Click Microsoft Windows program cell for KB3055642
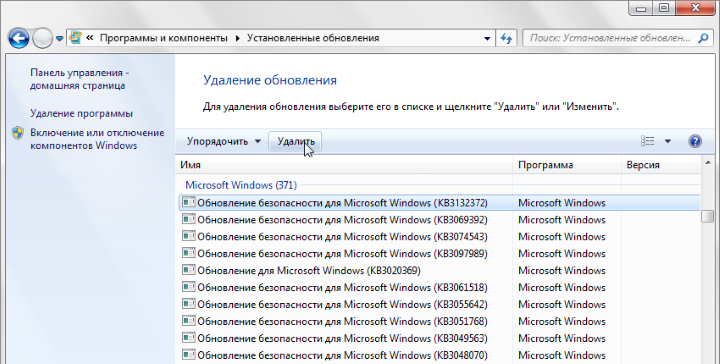 (562, 305)
